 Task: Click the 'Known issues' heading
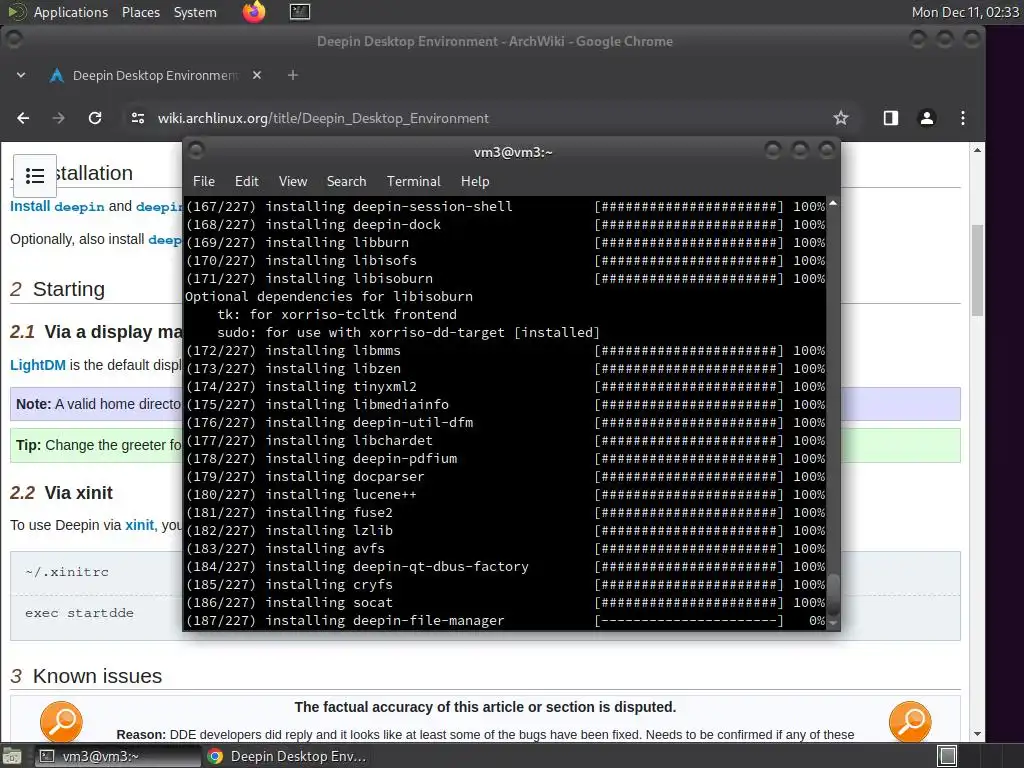point(97,676)
